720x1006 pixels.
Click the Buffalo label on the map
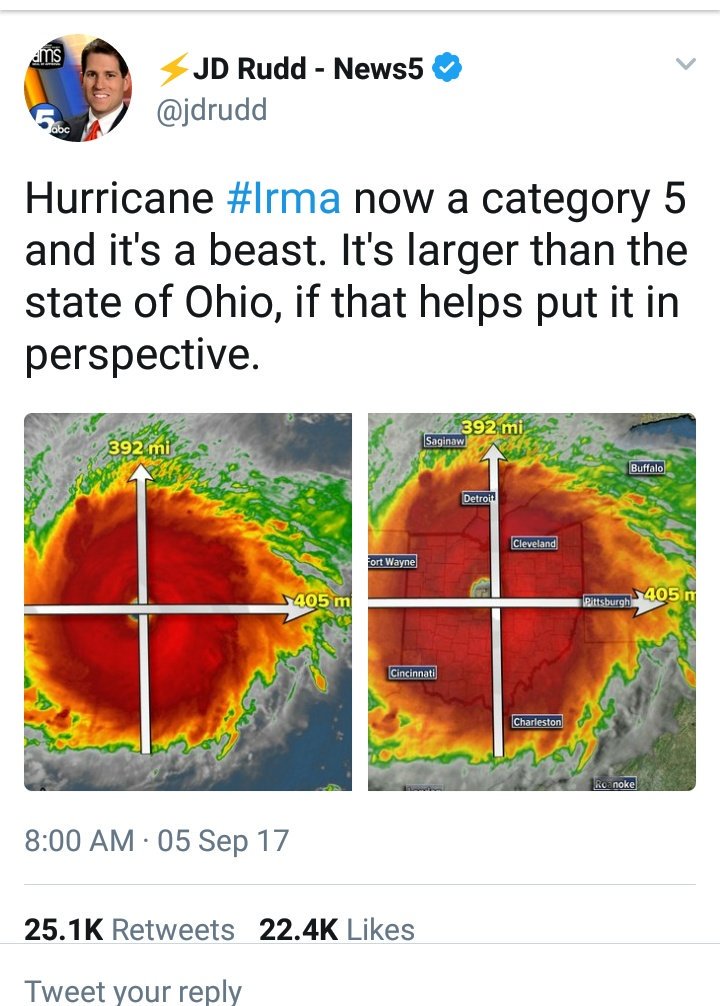[x=647, y=468]
